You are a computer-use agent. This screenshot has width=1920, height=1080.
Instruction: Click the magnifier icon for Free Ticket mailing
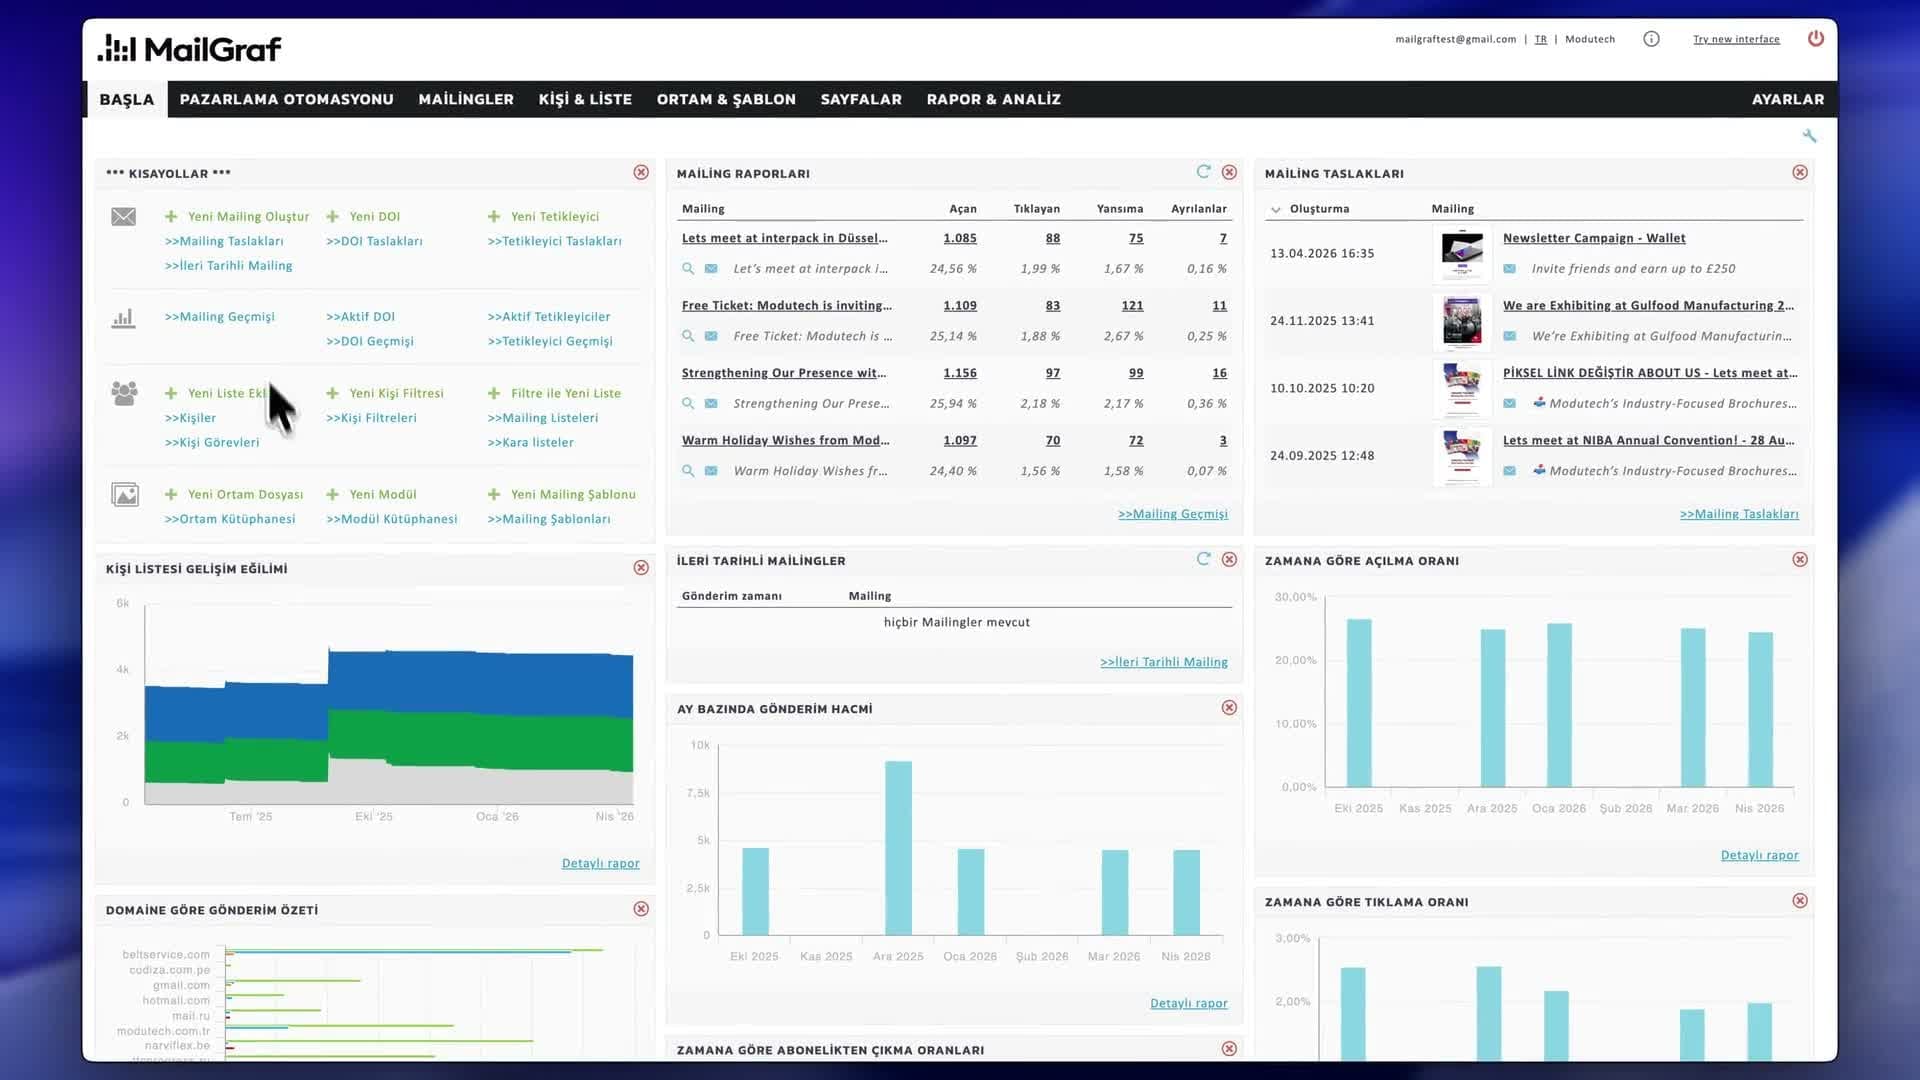(688, 336)
